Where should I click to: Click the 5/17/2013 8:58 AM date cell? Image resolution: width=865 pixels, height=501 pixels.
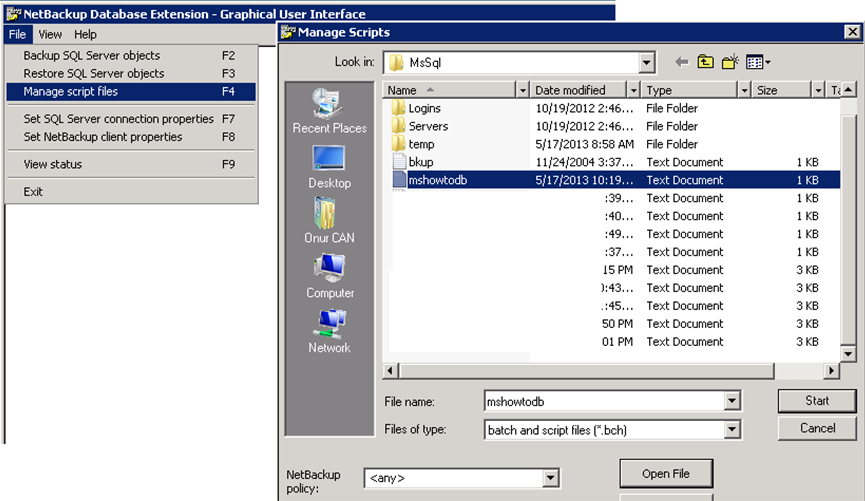tap(585, 144)
